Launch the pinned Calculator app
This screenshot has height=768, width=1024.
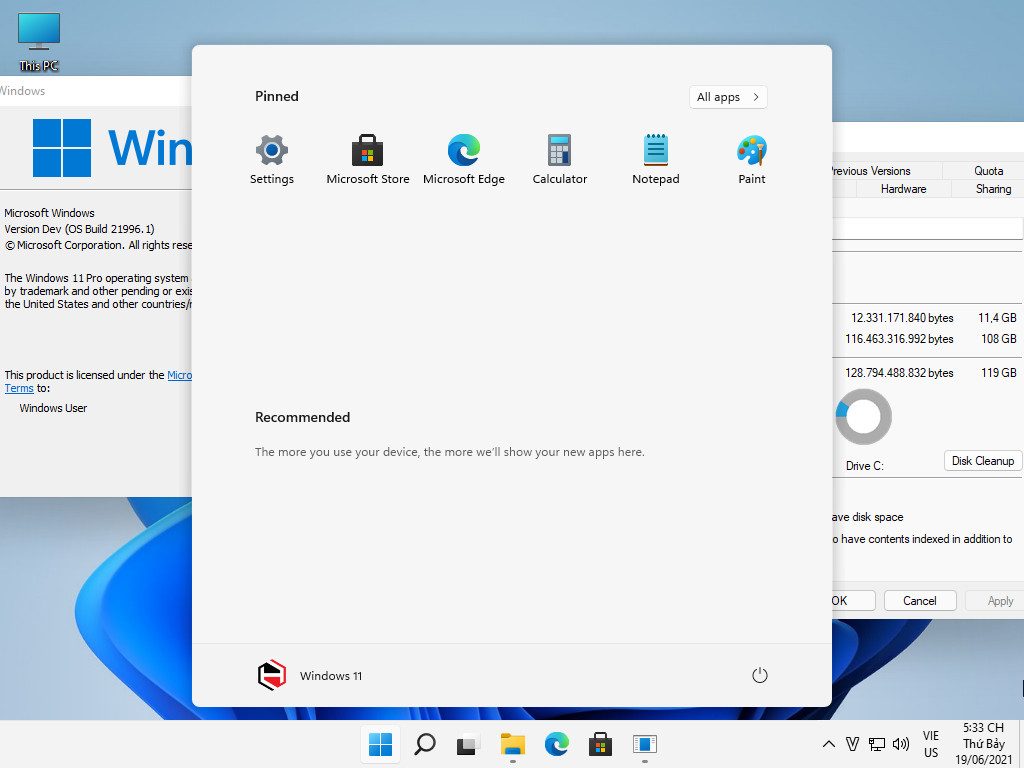[x=560, y=159]
